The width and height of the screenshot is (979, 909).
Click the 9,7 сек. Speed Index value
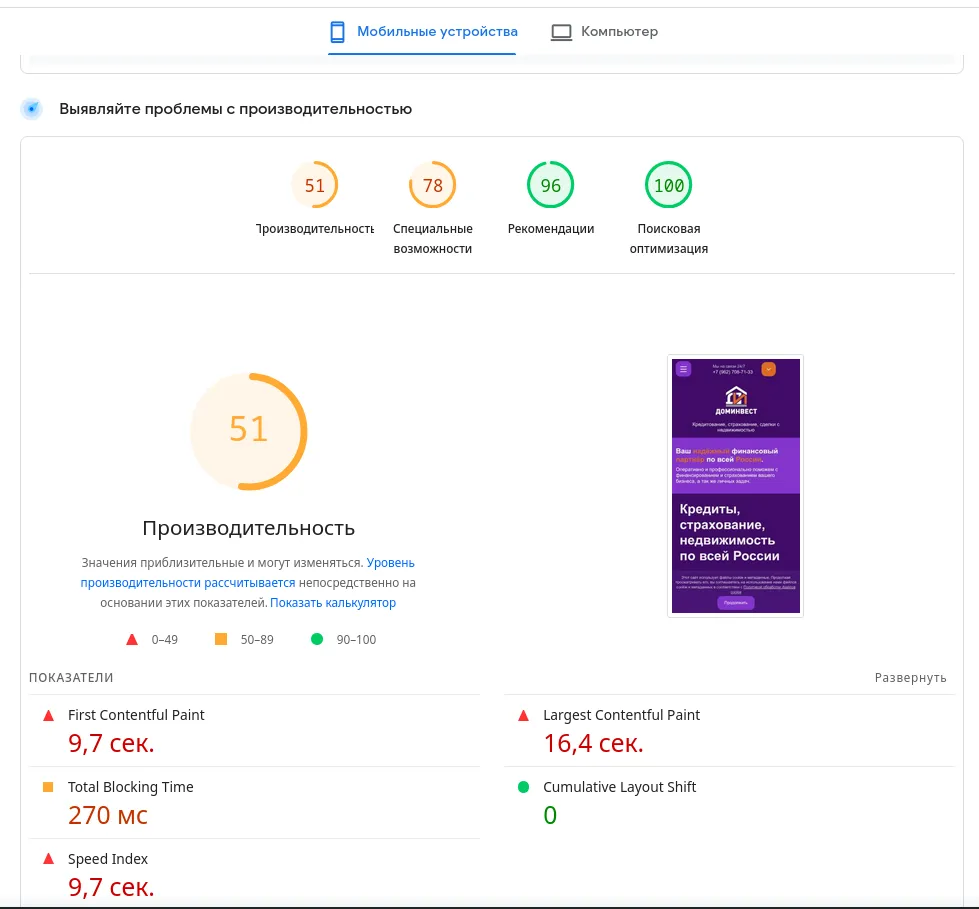tap(111, 887)
